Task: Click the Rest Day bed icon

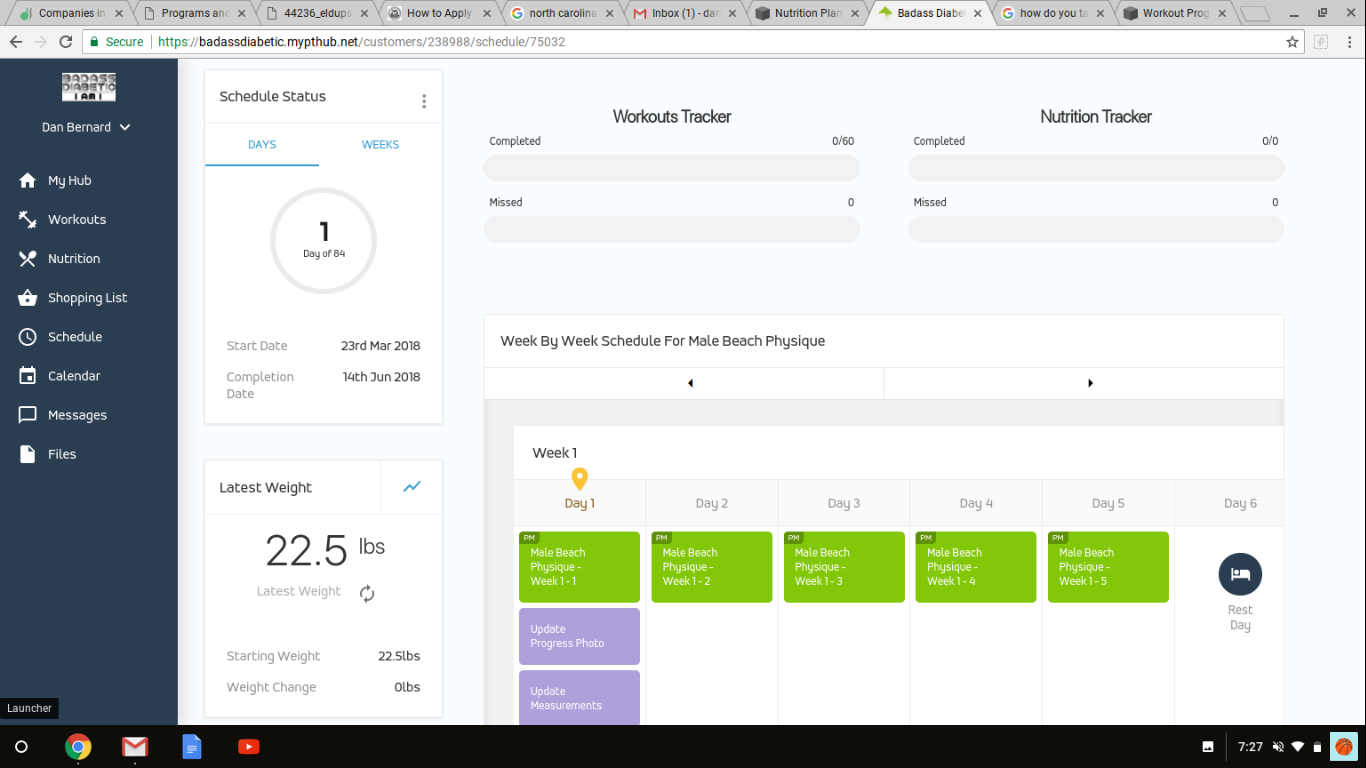Action: click(x=1240, y=574)
